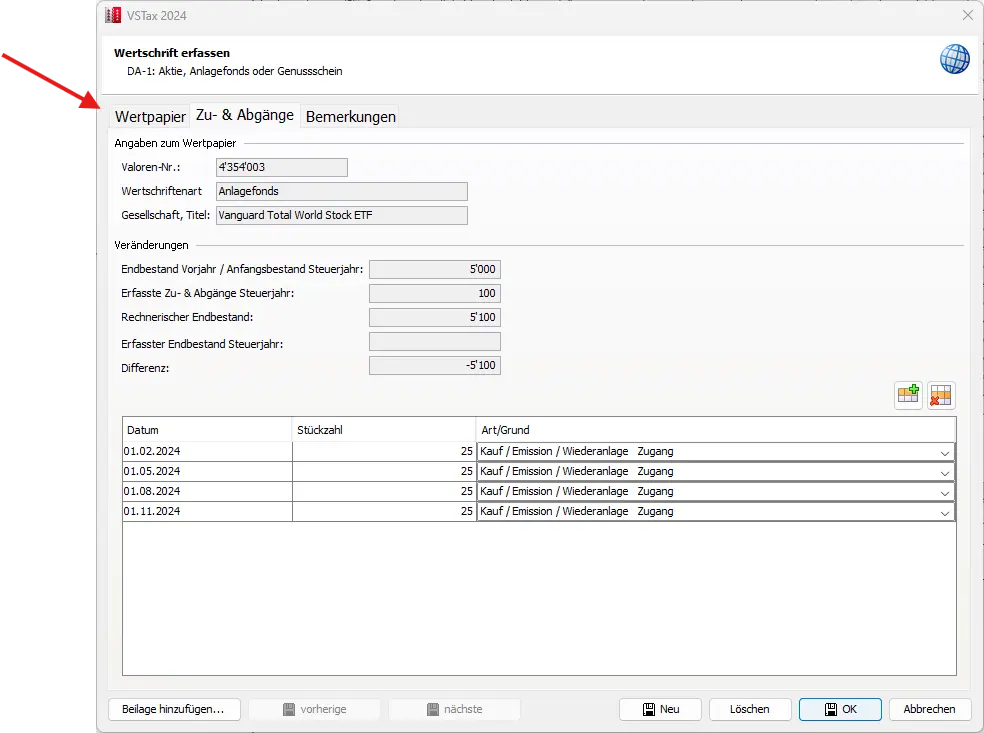
Task: Click the Erfasster Endbestand Steuerjahr field
Action: 434,343
